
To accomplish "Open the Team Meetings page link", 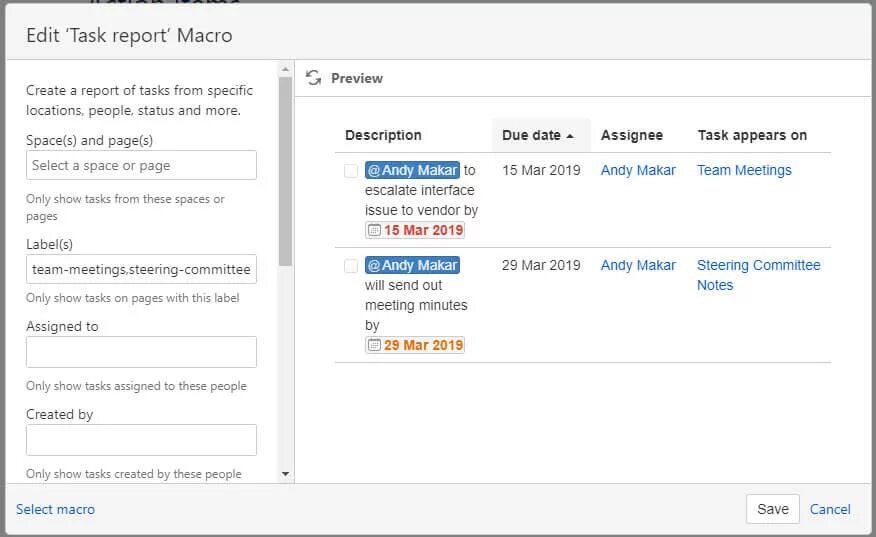I will 744,170.
